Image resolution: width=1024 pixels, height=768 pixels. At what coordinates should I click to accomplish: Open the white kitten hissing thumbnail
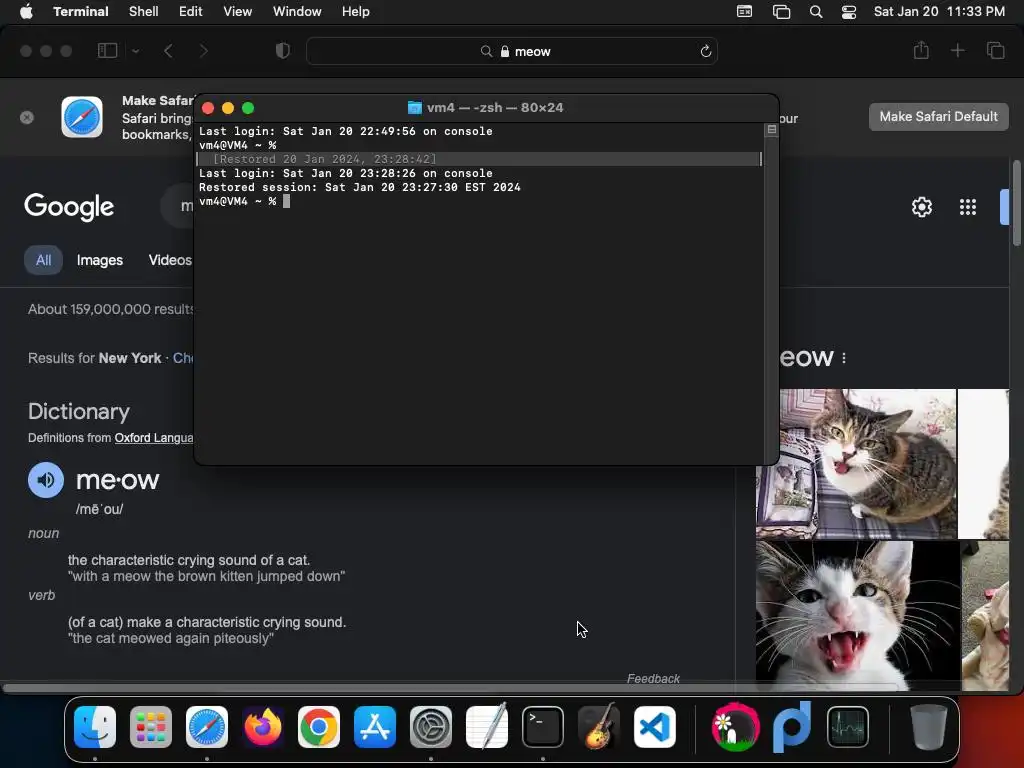[x=857, y=615]
